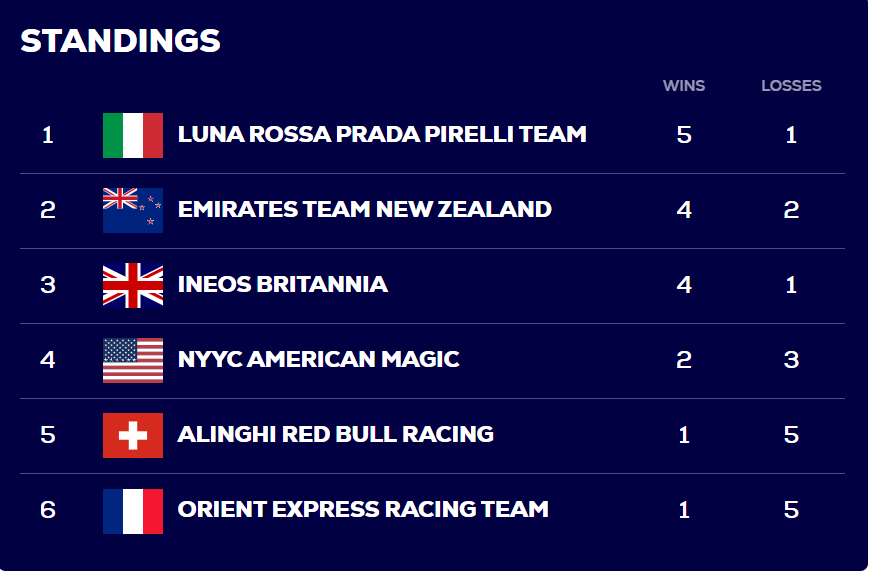Click the Italian flag icon
This screenshot has height=571, width=870.
(133, 135)
